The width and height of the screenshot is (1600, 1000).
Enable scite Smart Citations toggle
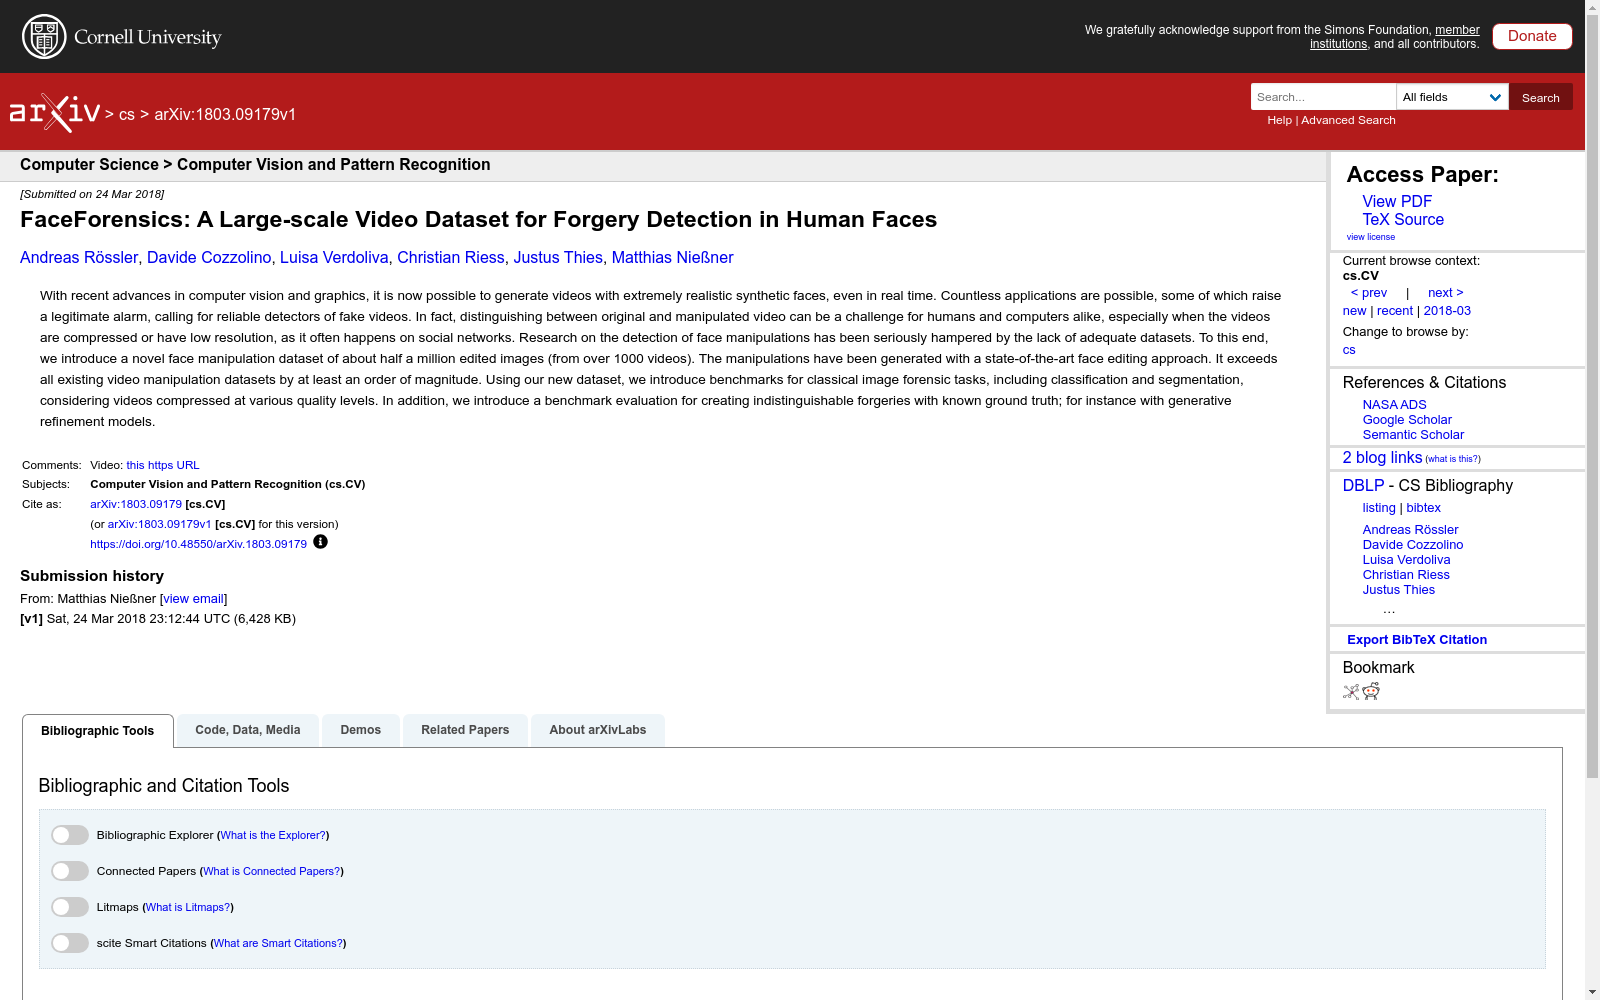point(70,943)
